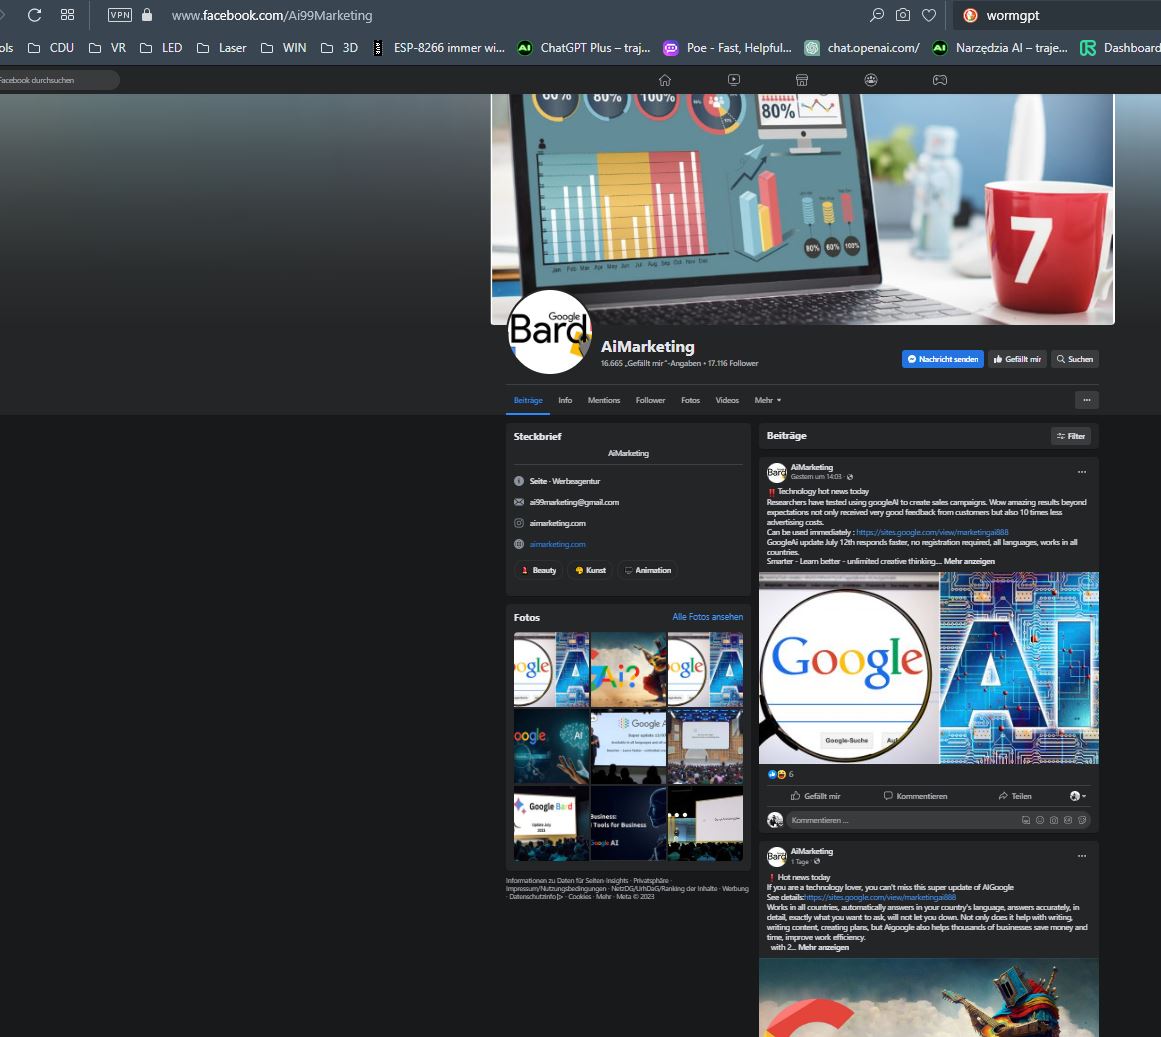Open the Google Bard presentation photo thumbnail

[551, 823]
